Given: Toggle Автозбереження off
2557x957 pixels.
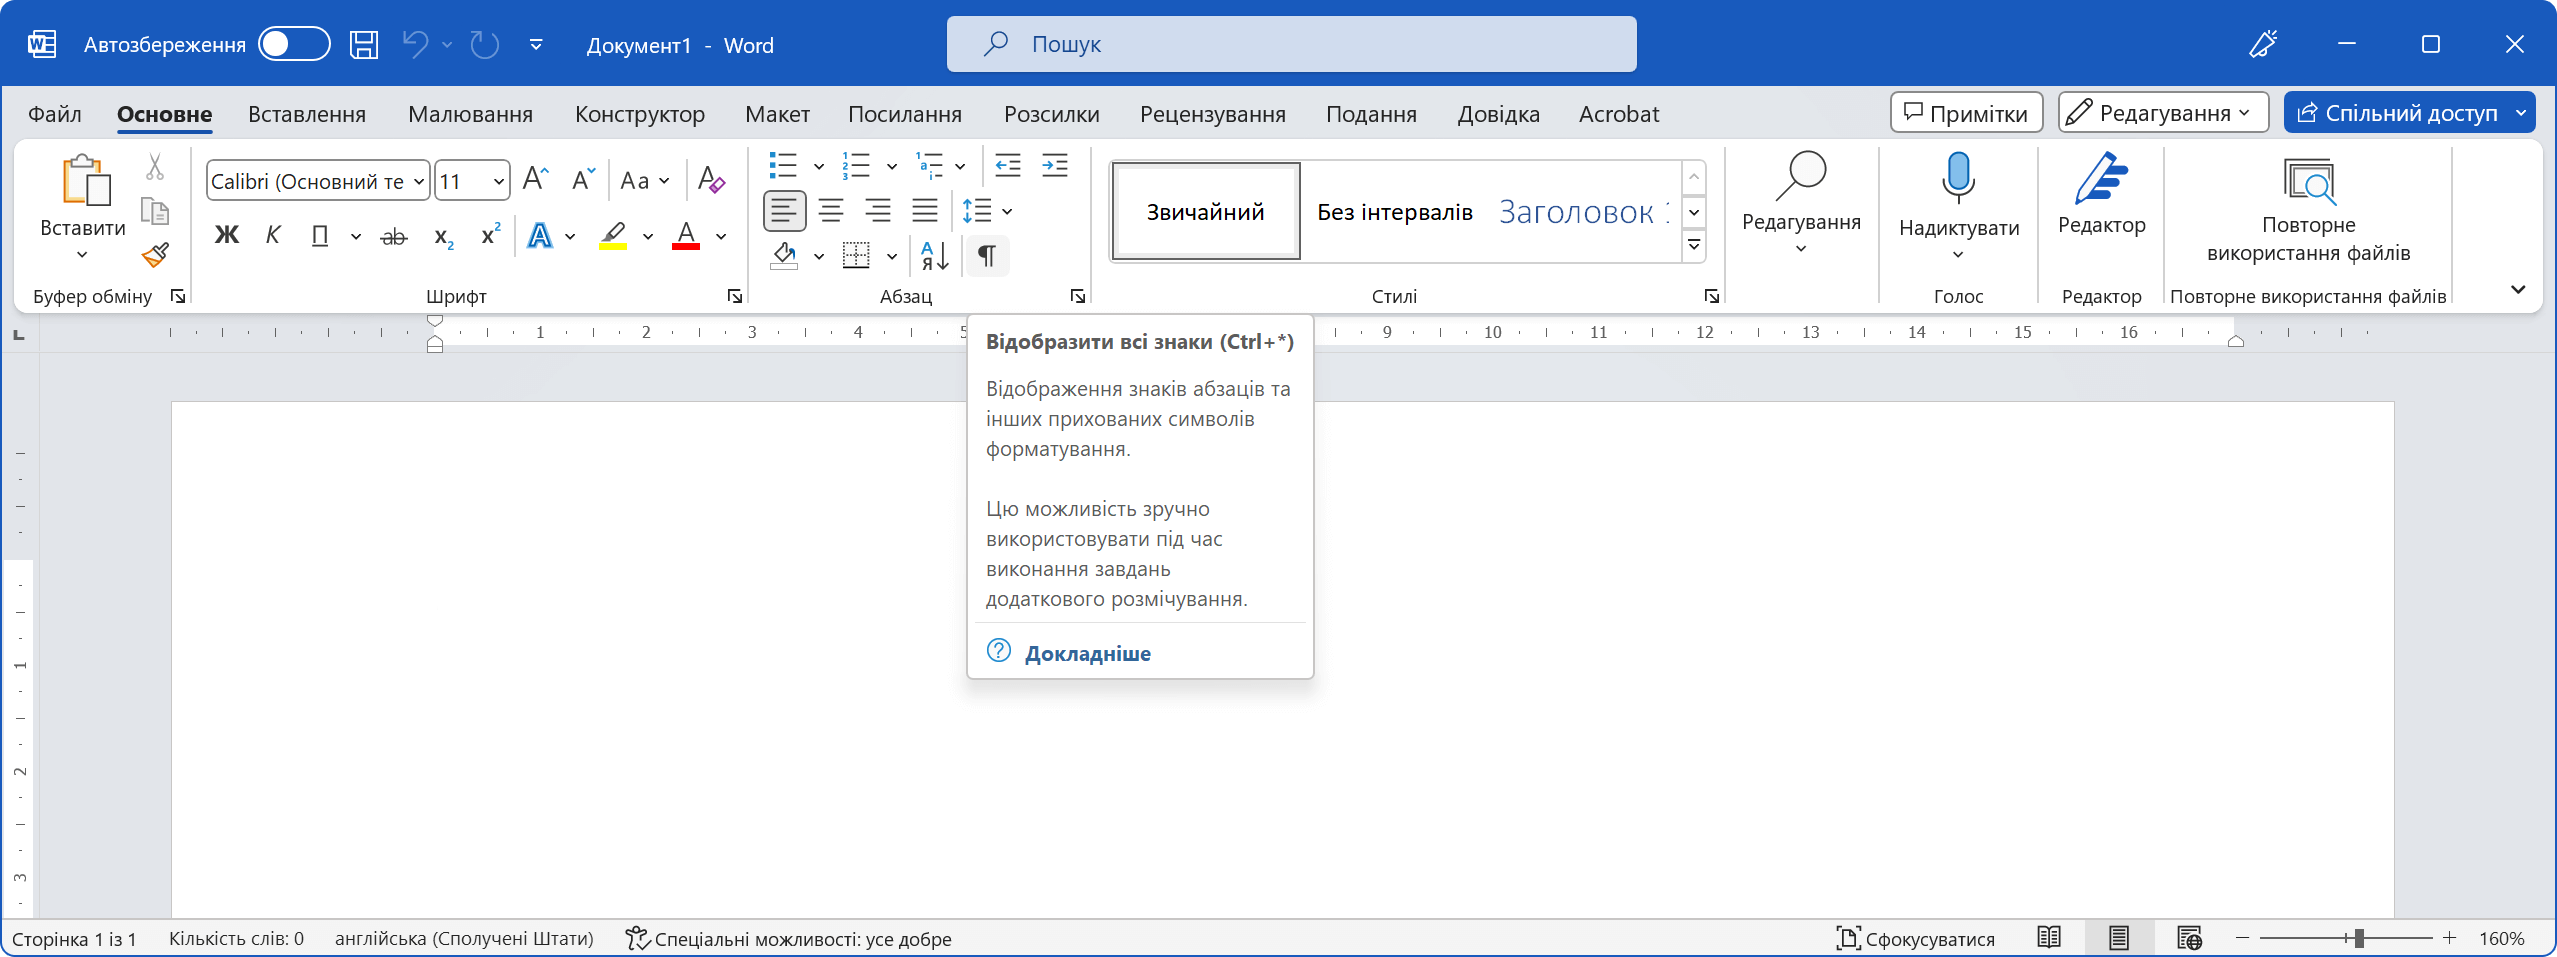Looking at the screenshot, I should [x=293, y=44].
